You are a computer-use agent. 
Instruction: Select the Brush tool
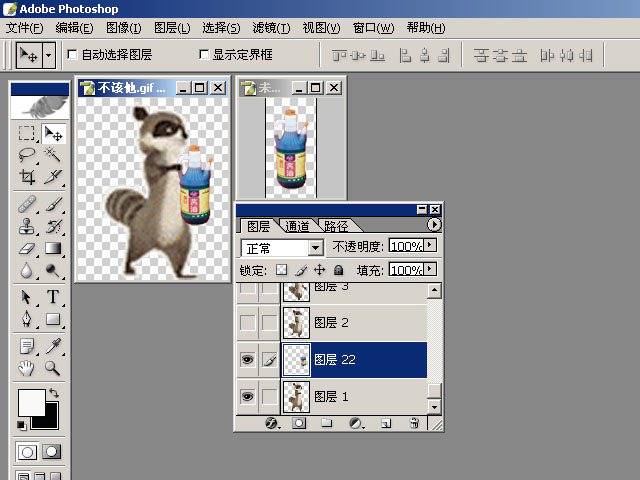point(53,204)
